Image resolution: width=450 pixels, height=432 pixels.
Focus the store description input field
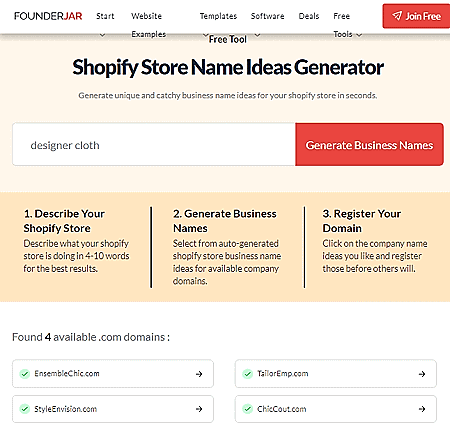point(154,144)
